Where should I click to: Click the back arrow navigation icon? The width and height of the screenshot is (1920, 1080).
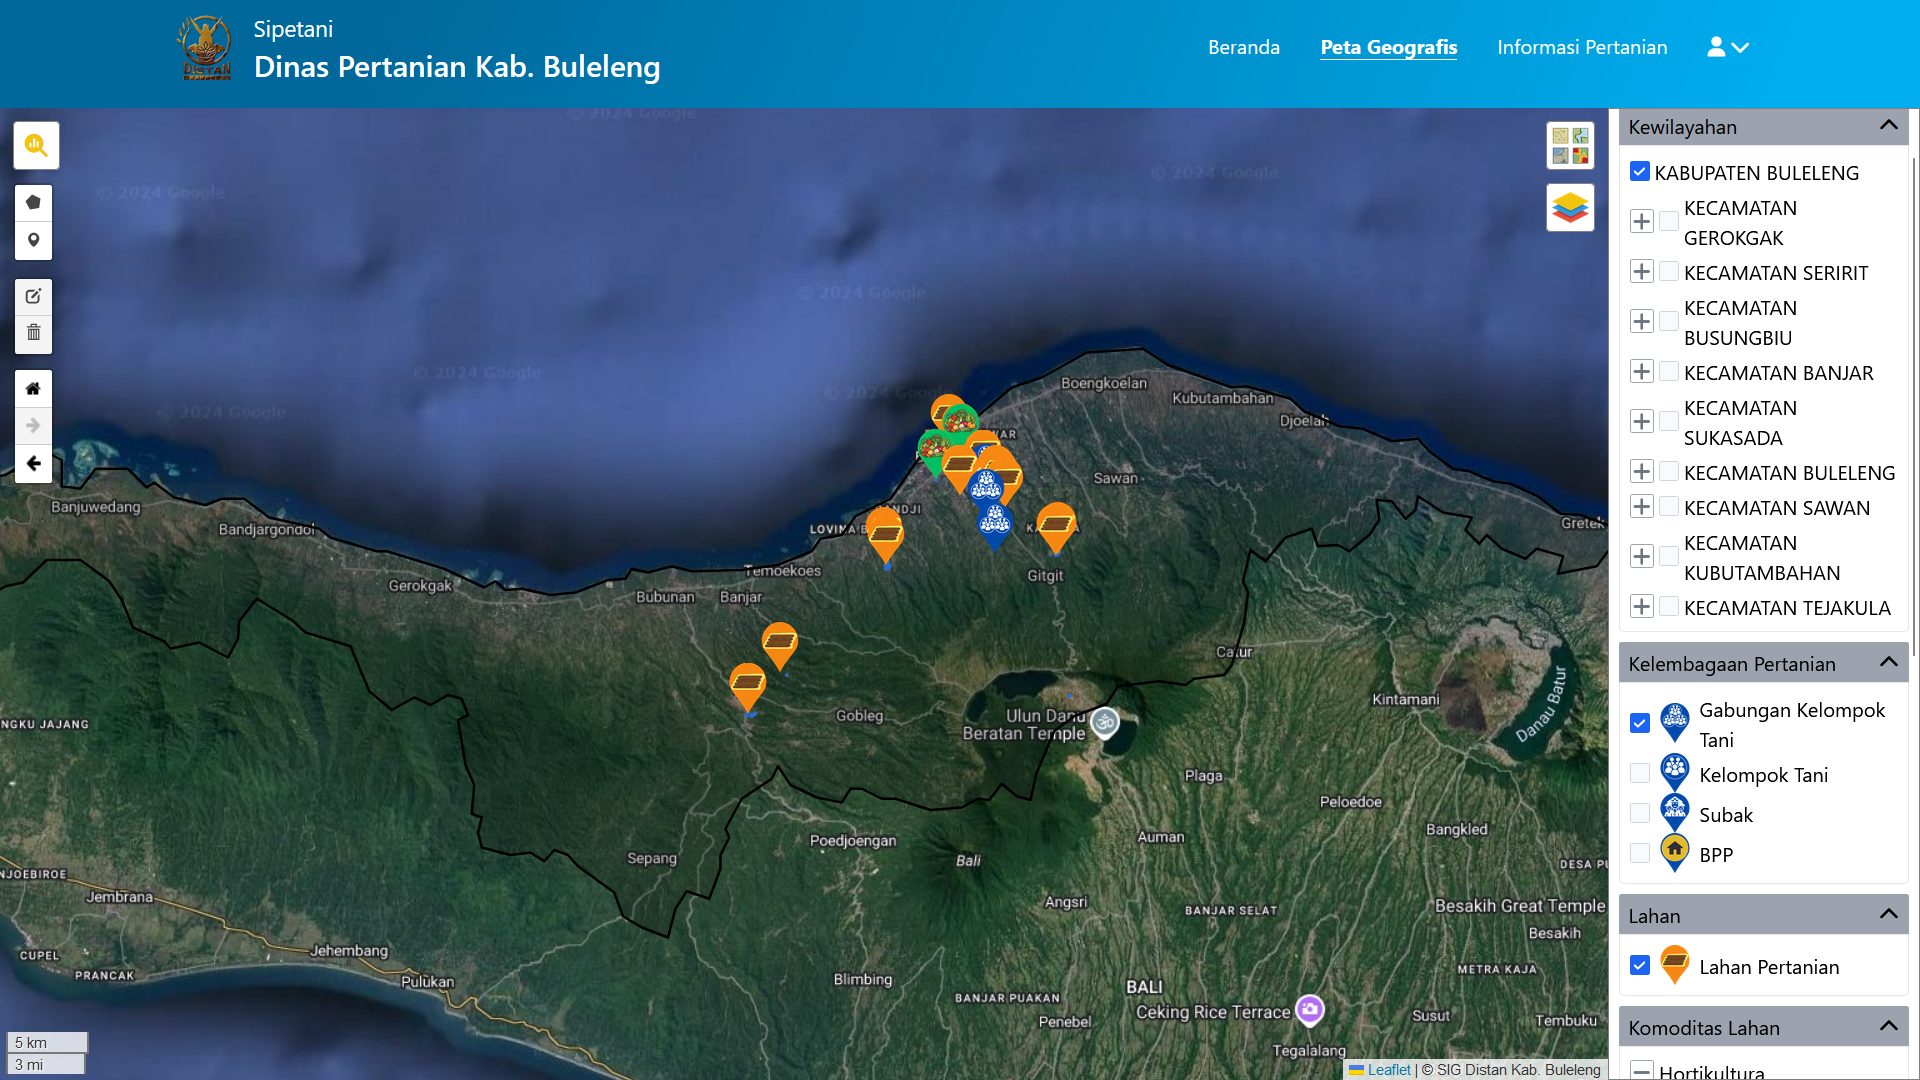pyautogui.click(x=33, y=463)
